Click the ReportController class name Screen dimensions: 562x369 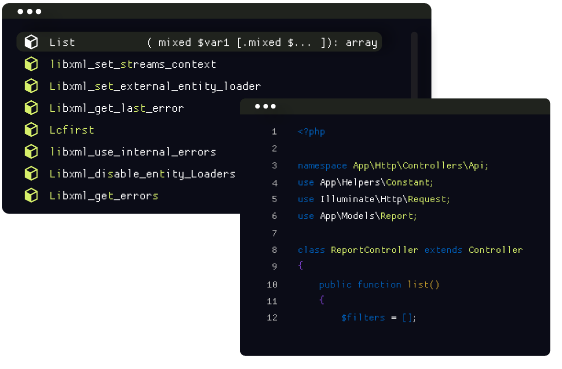point(374,250)
